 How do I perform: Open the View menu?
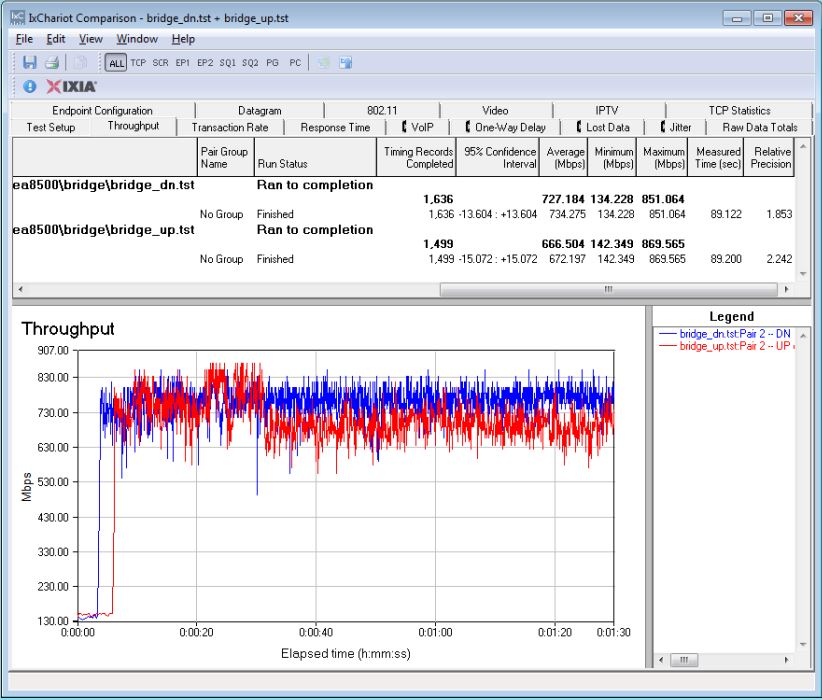pos(91,39)
